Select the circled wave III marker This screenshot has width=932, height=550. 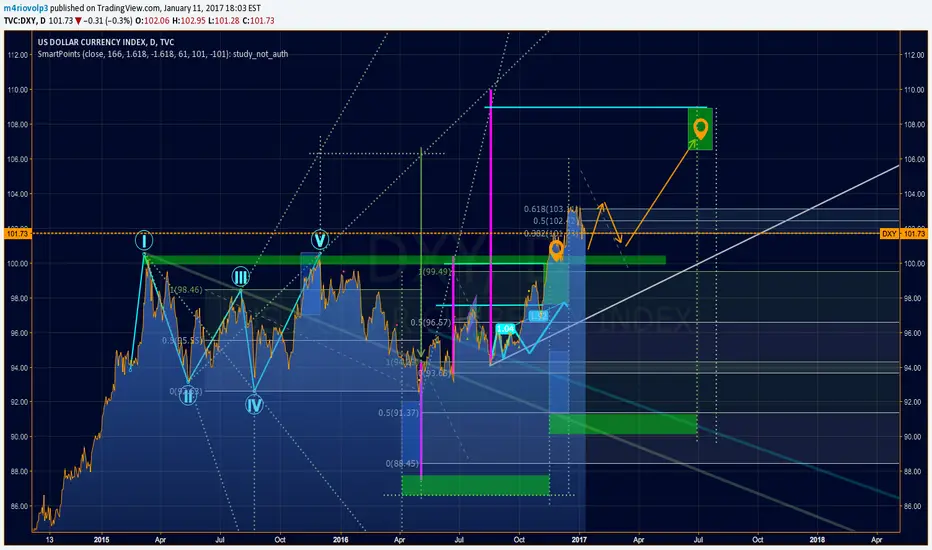tap(240, 276)
